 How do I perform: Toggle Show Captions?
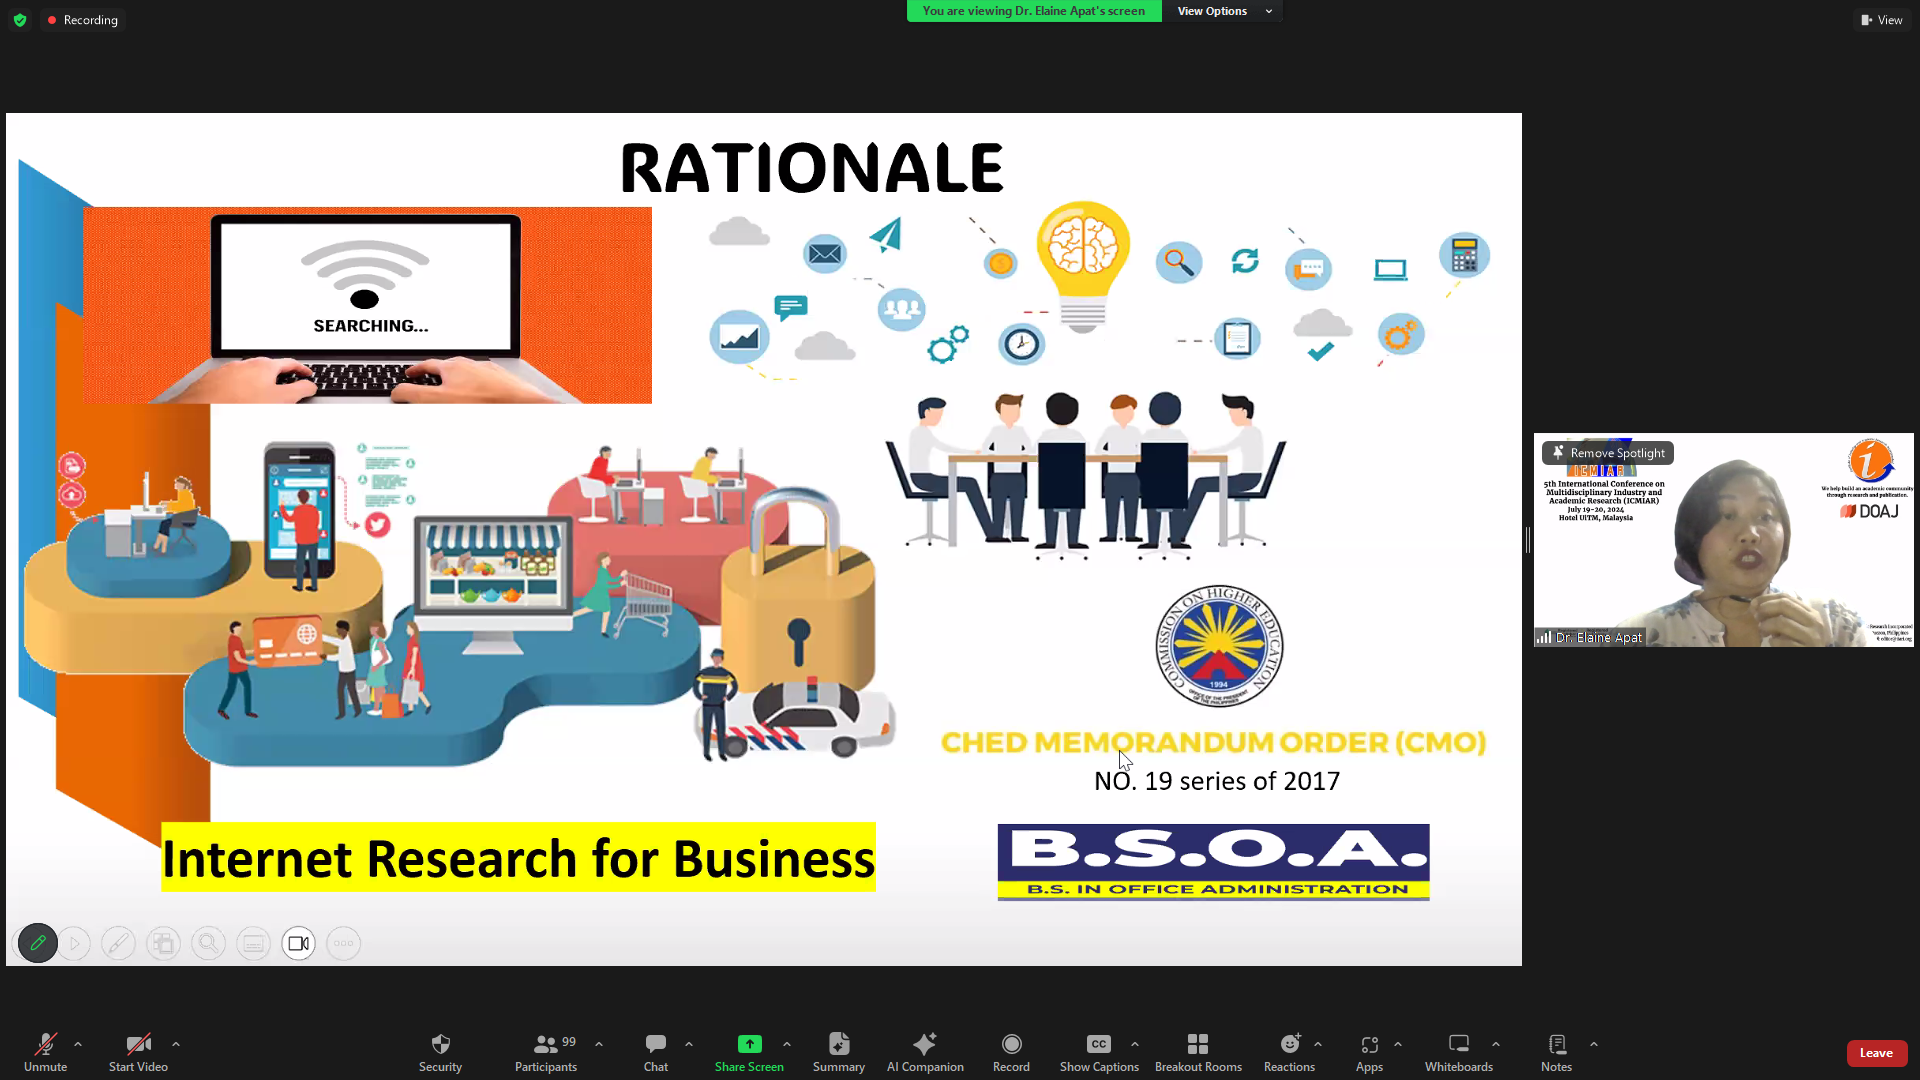[1099, 1044]
